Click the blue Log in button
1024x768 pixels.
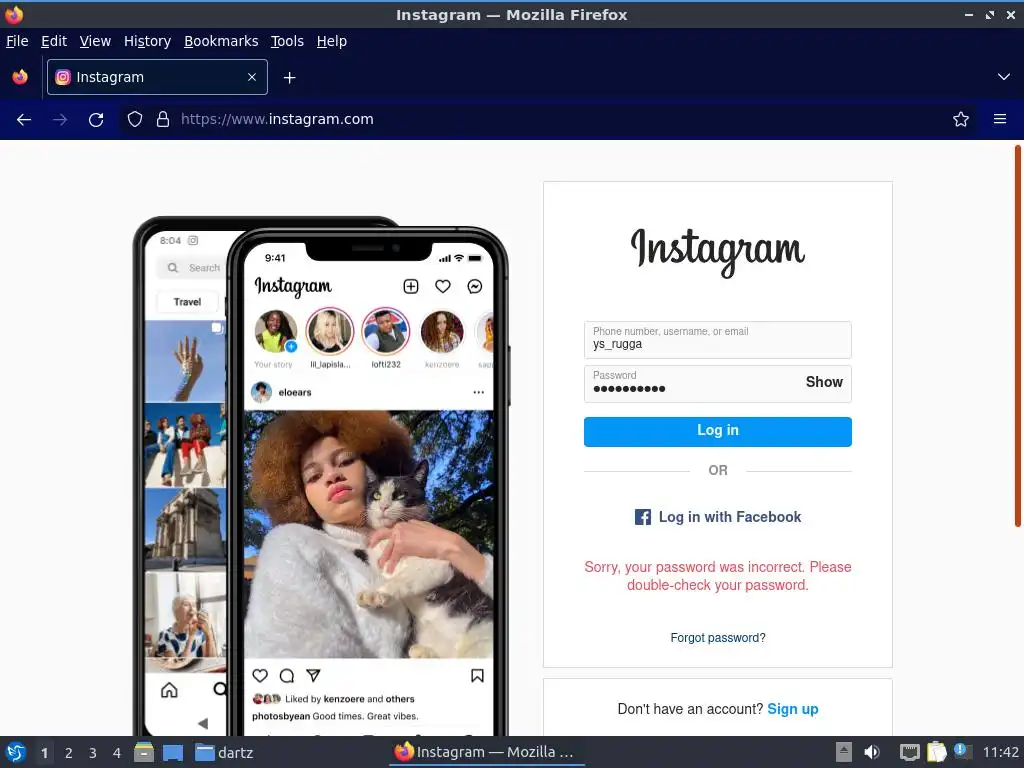[x=718, y=432]
